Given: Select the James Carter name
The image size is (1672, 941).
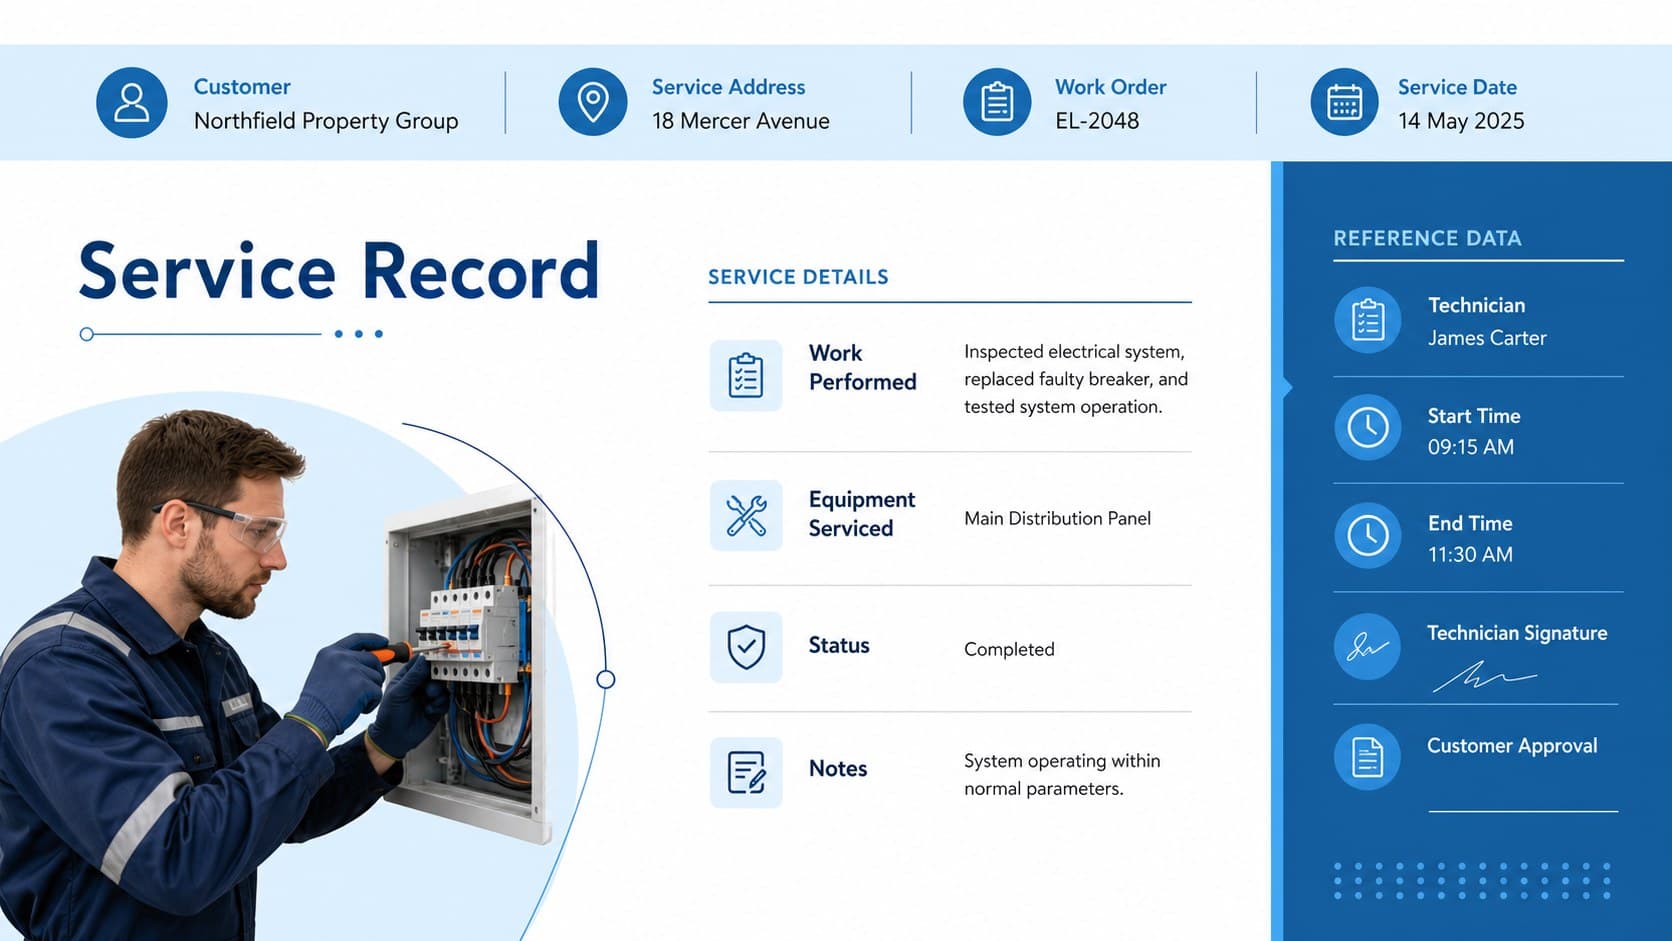Looking at the screenshot, I should click(1487, 338).
